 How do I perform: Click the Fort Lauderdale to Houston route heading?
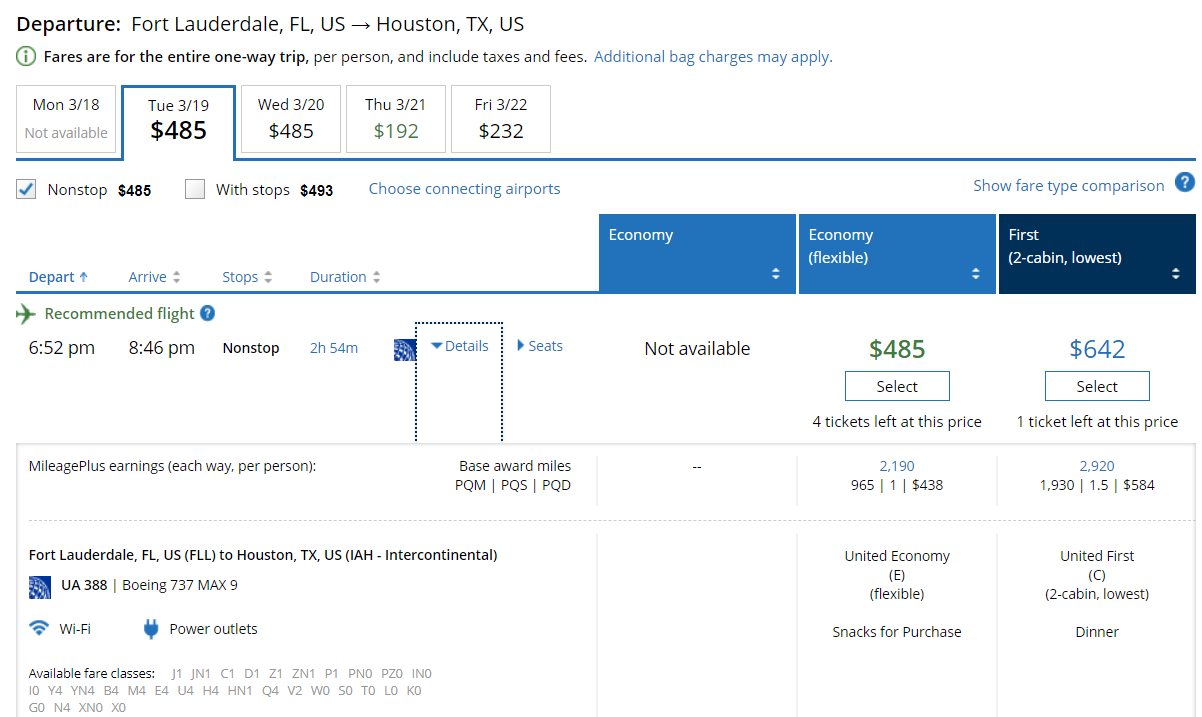tap(263, 555)
